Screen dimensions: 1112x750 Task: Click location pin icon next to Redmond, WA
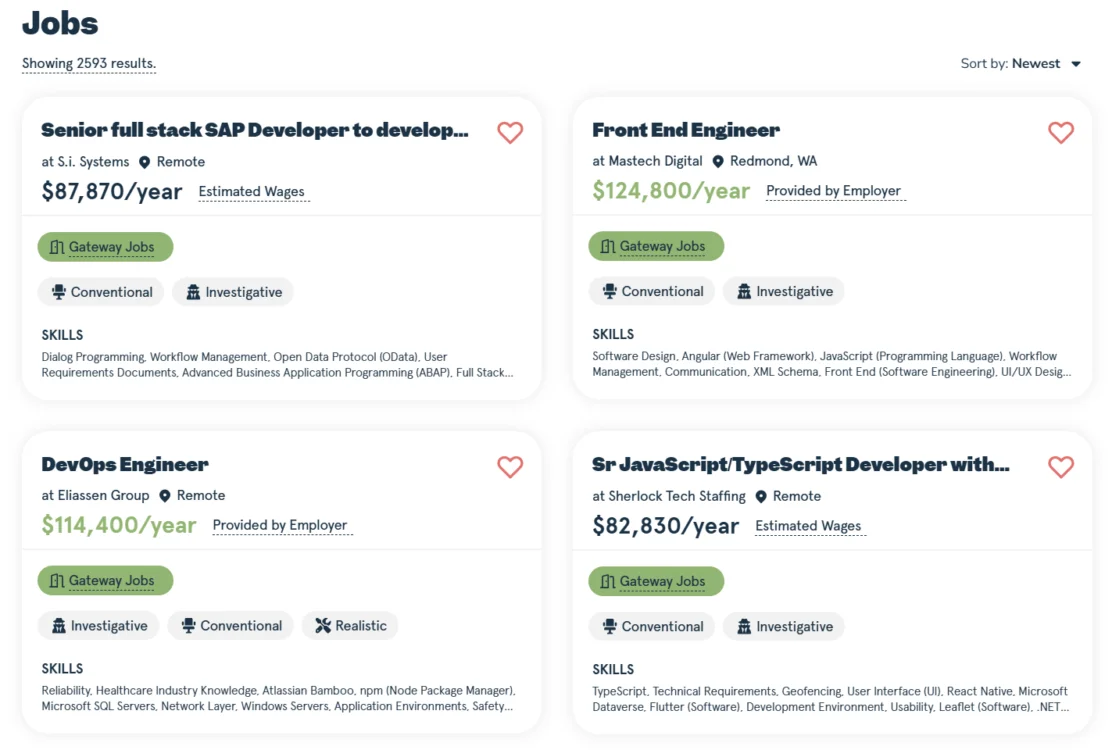tap(718, 162)
